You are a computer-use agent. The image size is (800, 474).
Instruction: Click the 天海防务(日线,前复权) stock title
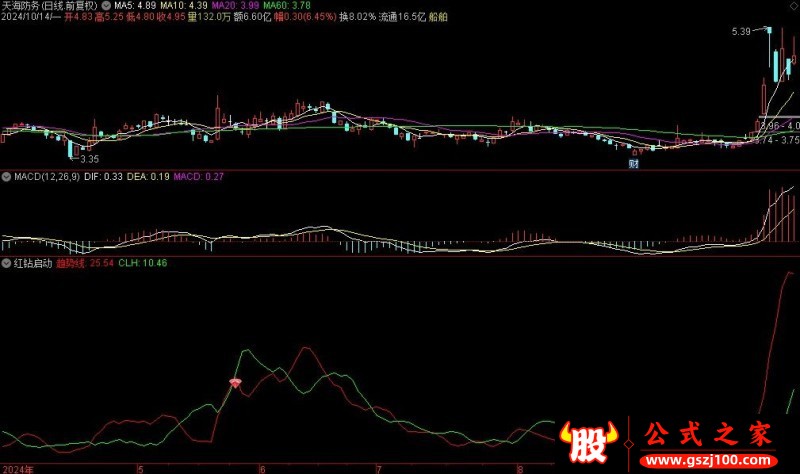(49, 6)
